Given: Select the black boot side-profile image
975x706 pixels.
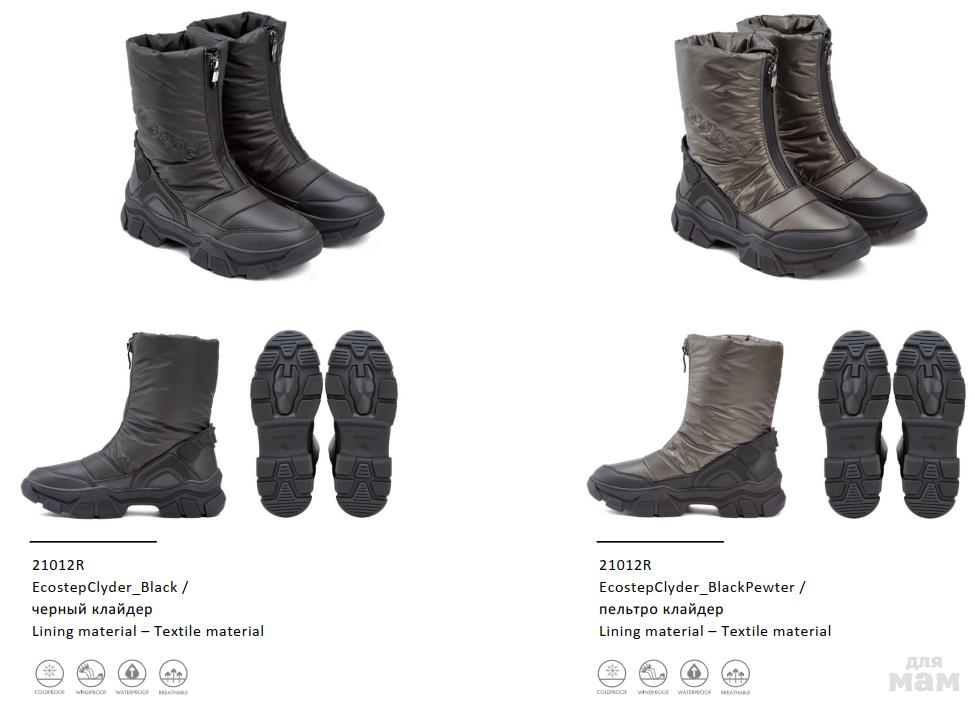Looking at the screenshot, I should [123, 425].
